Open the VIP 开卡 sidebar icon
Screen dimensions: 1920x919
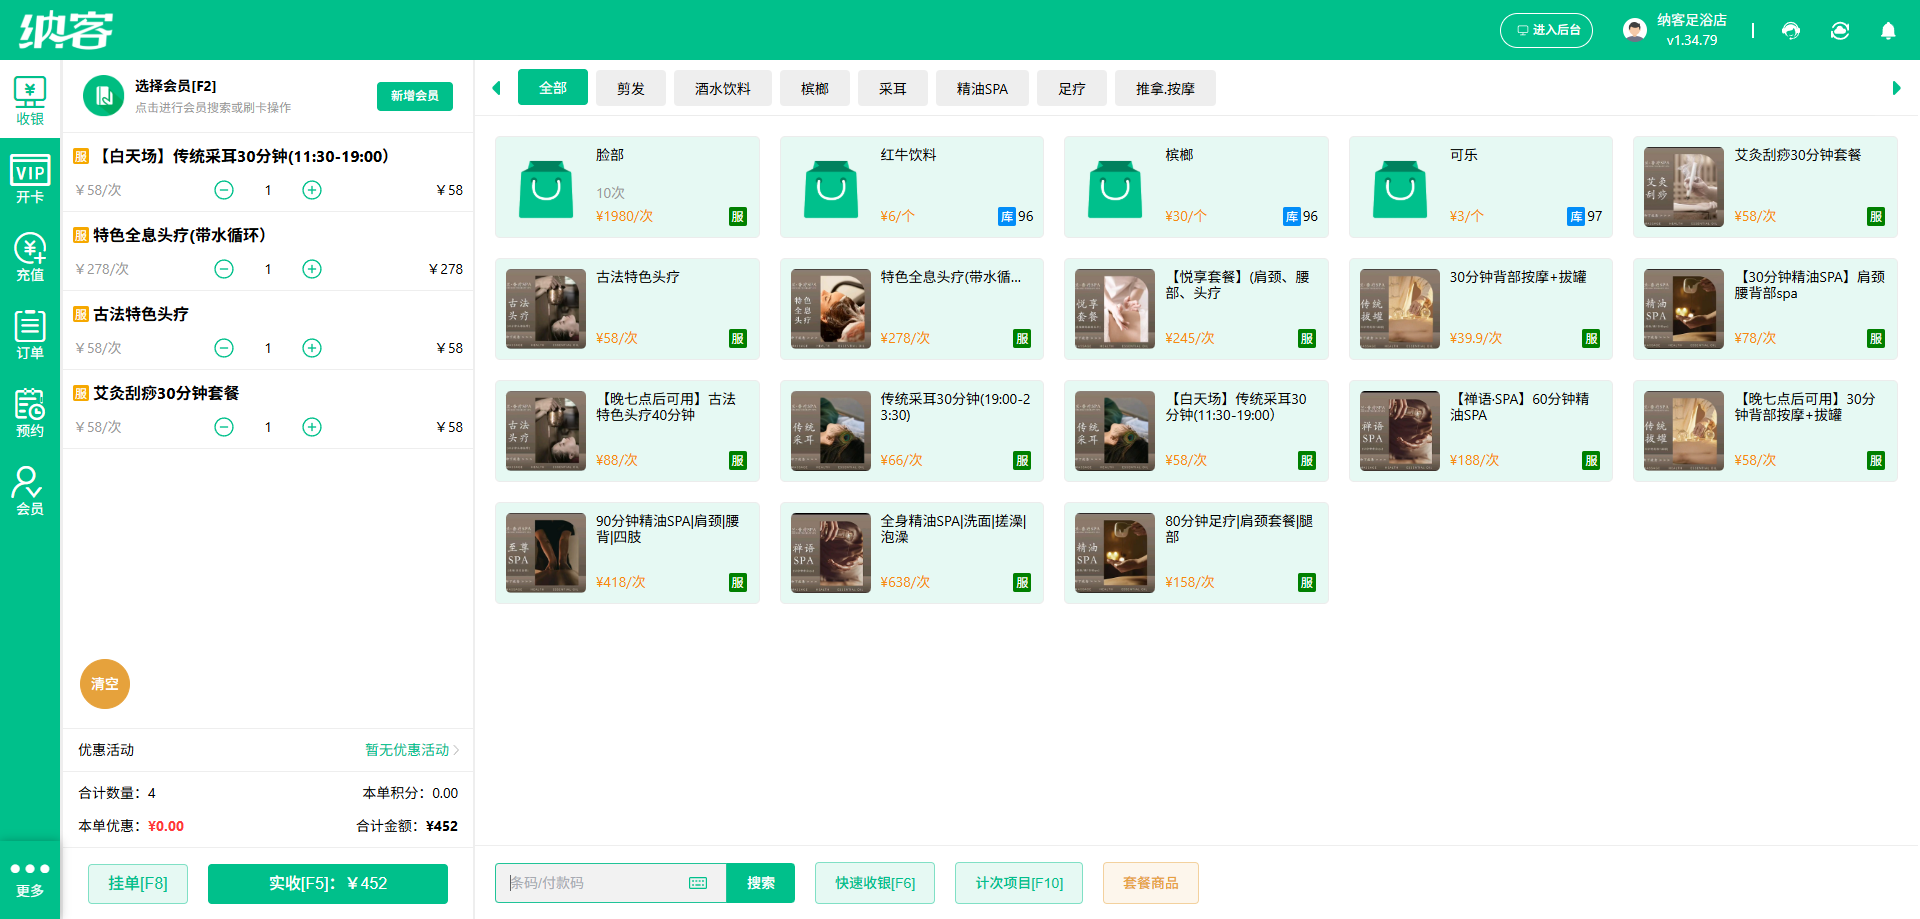pyautogui.click(x=30, y=179)
